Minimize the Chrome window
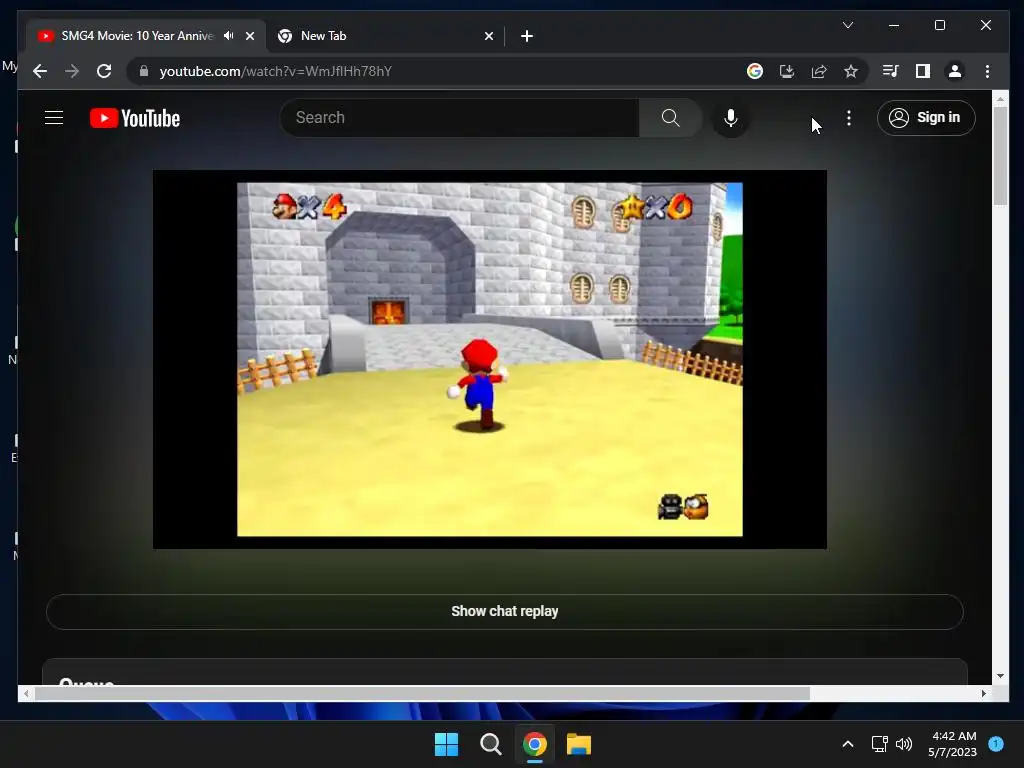This screenshot has width=1024, height=768. point(894,25)
